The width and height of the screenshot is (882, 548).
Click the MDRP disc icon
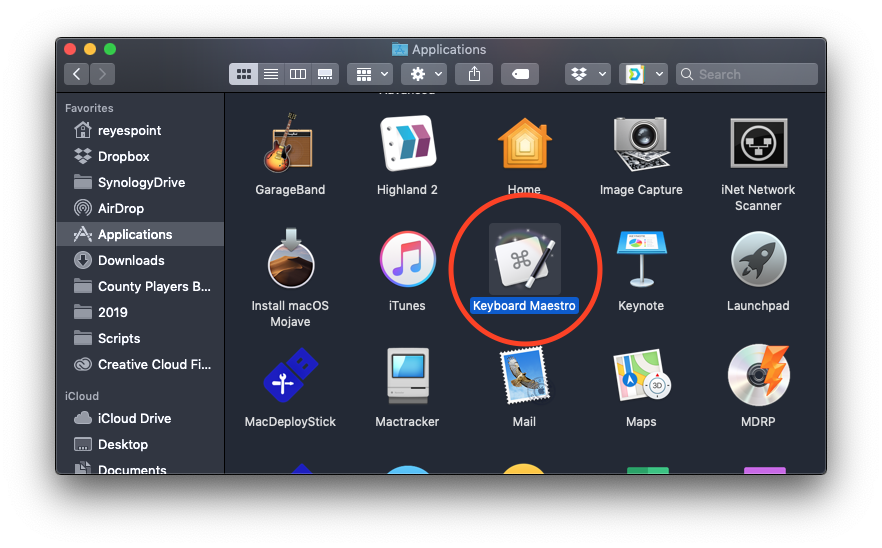pos(758,375)
